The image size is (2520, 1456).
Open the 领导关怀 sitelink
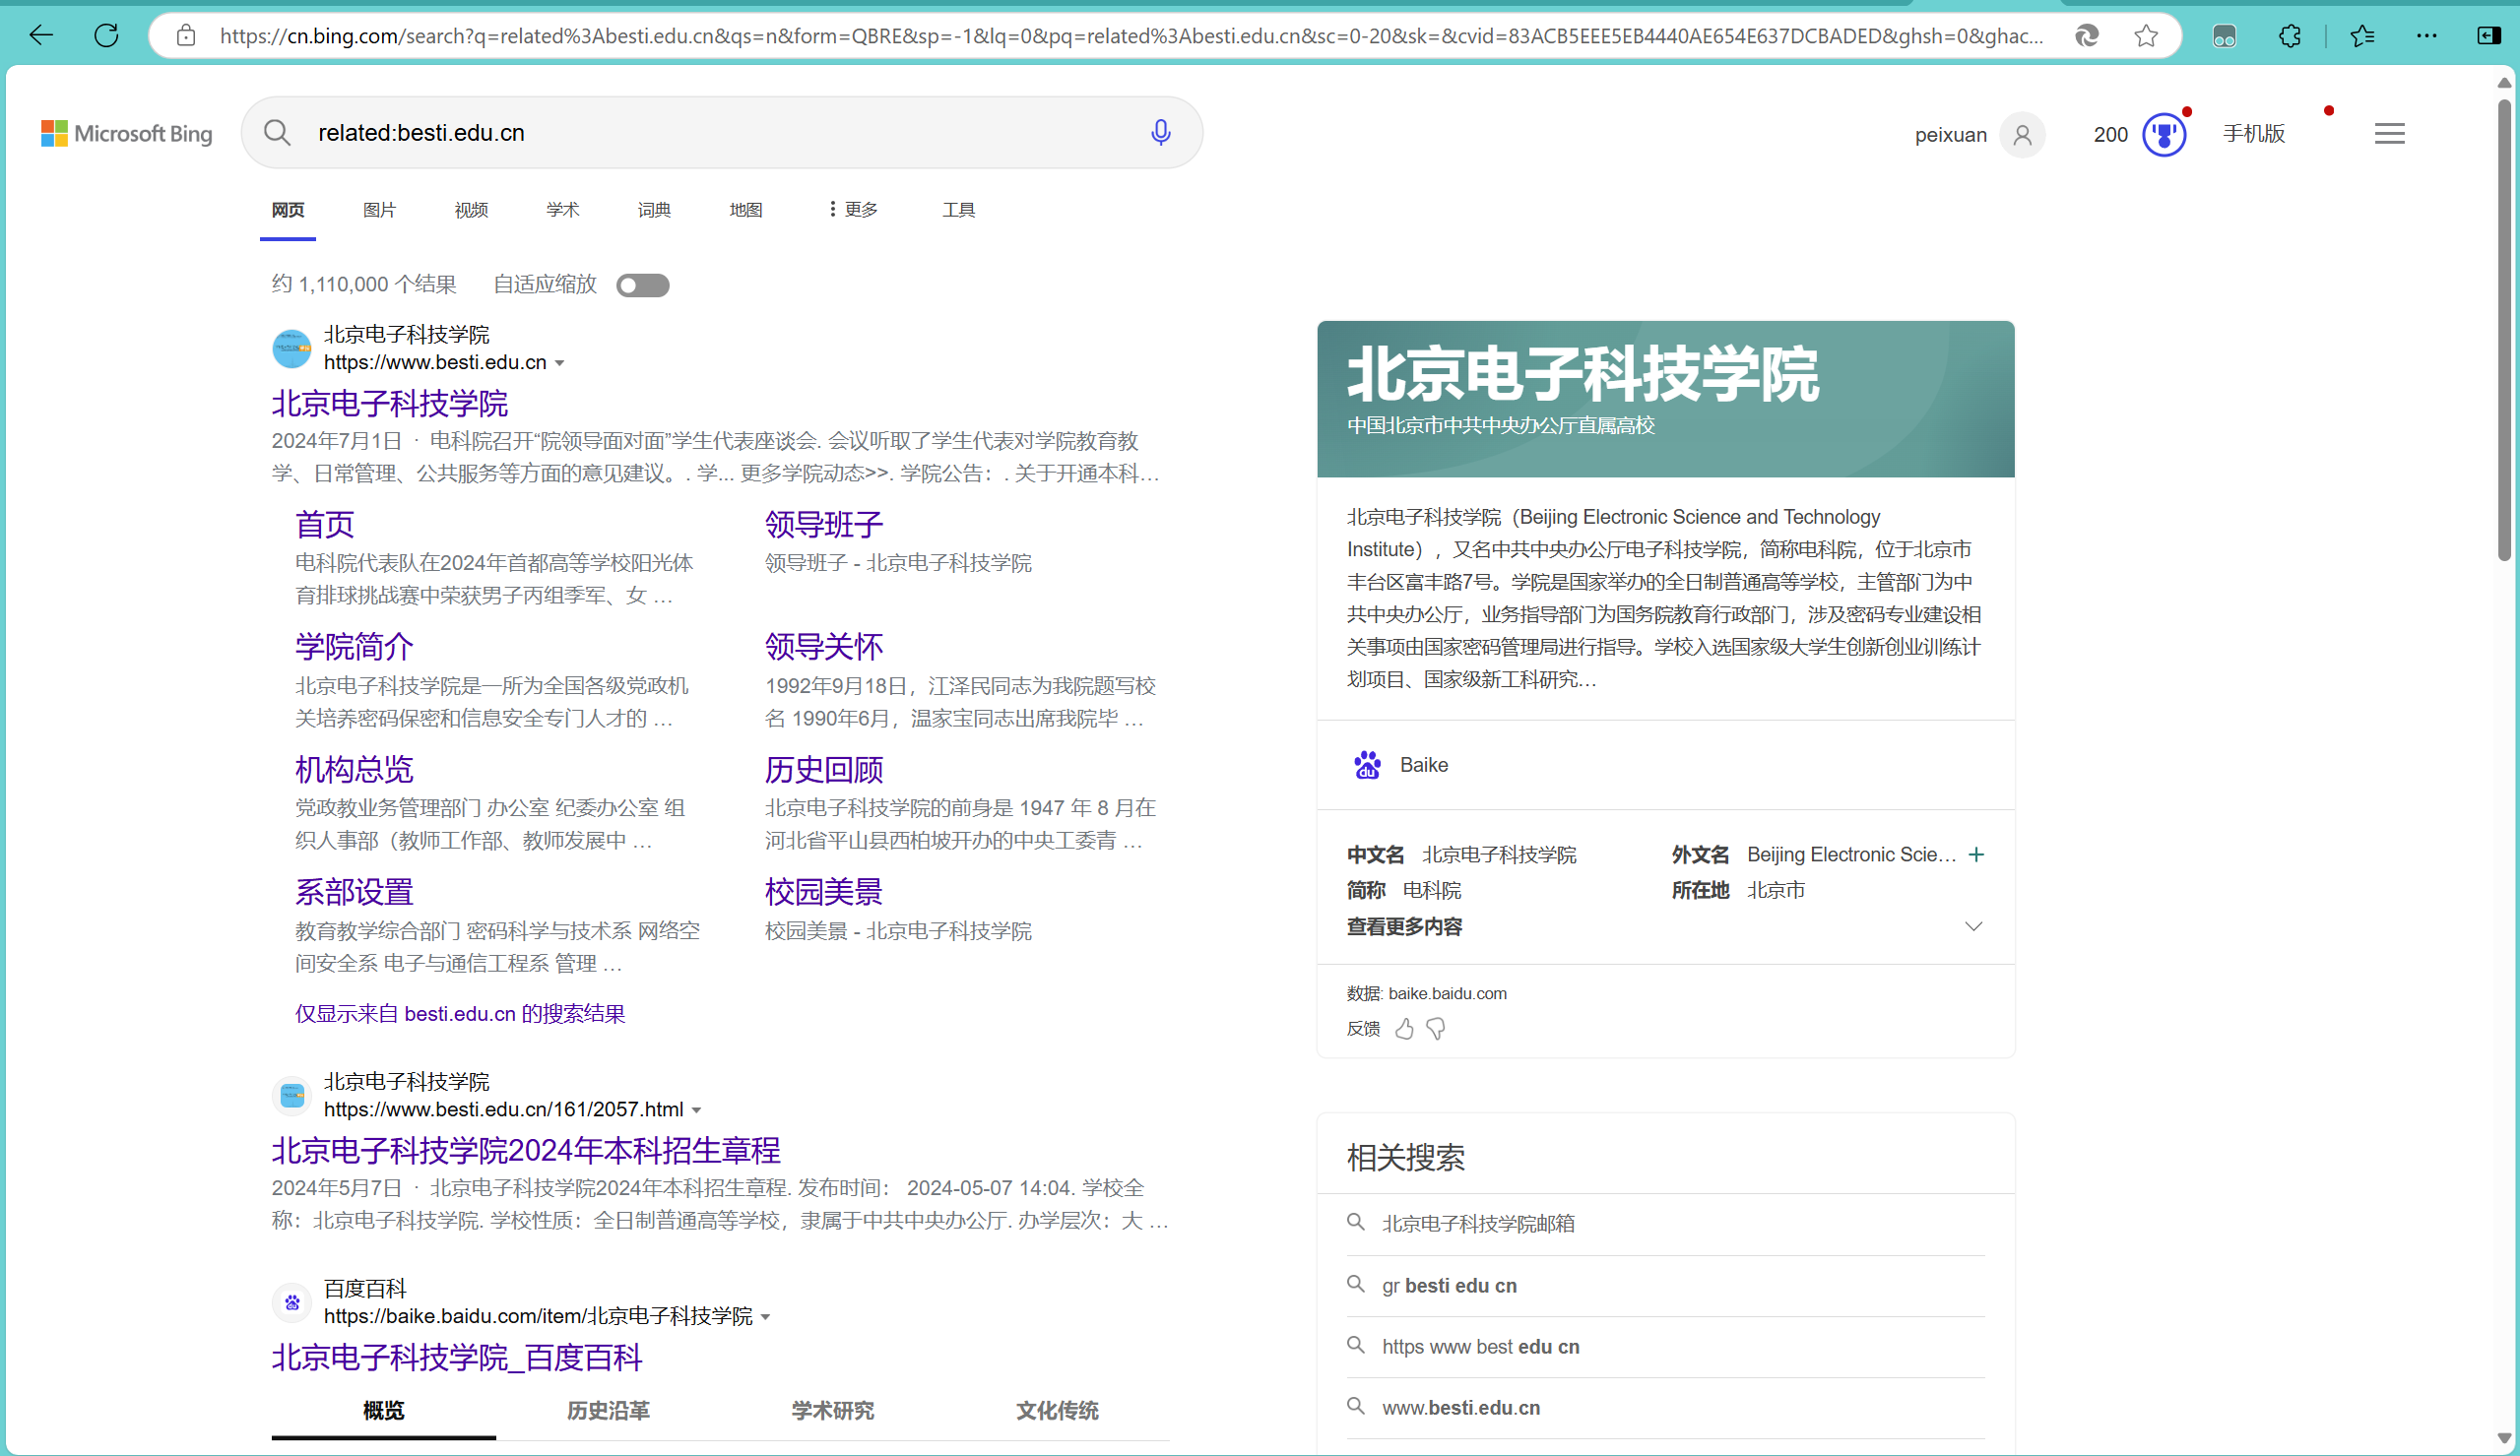point(824,647)
